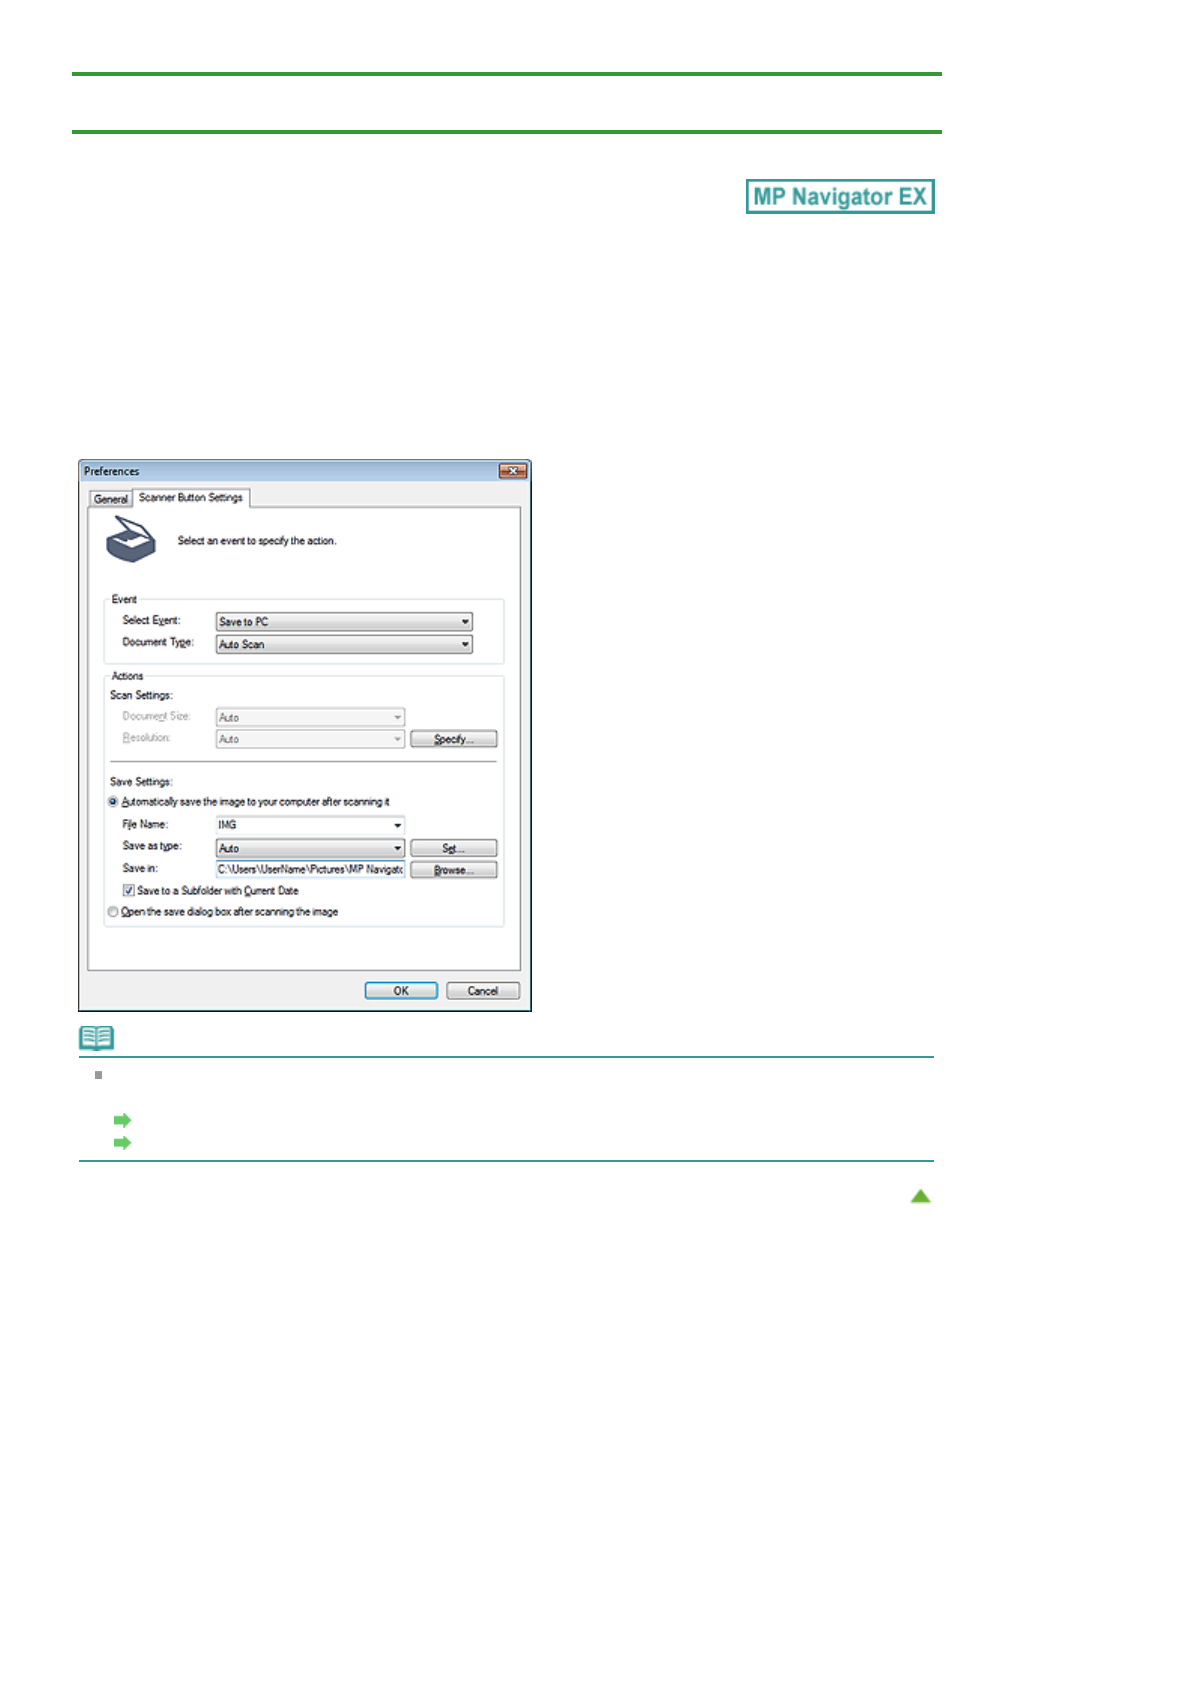Viewport: 1190px width, 1684px height.
Task: Click the green page-top triangle arrow
Action: pos(920,1196)
